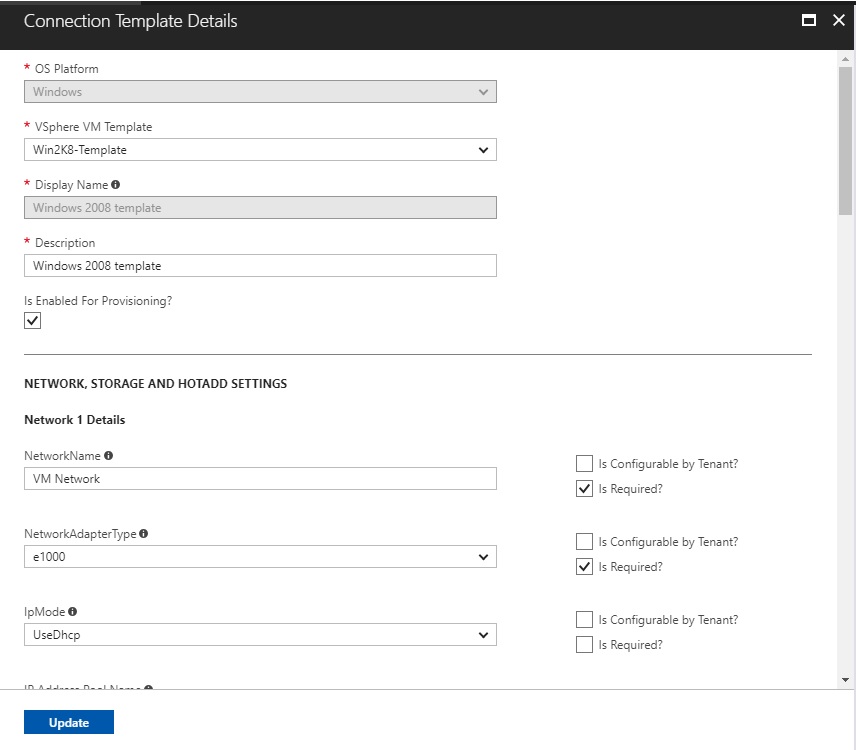Click the NetworkAdapterType info icon
This screenshot has height=750, width=856.
144,534
